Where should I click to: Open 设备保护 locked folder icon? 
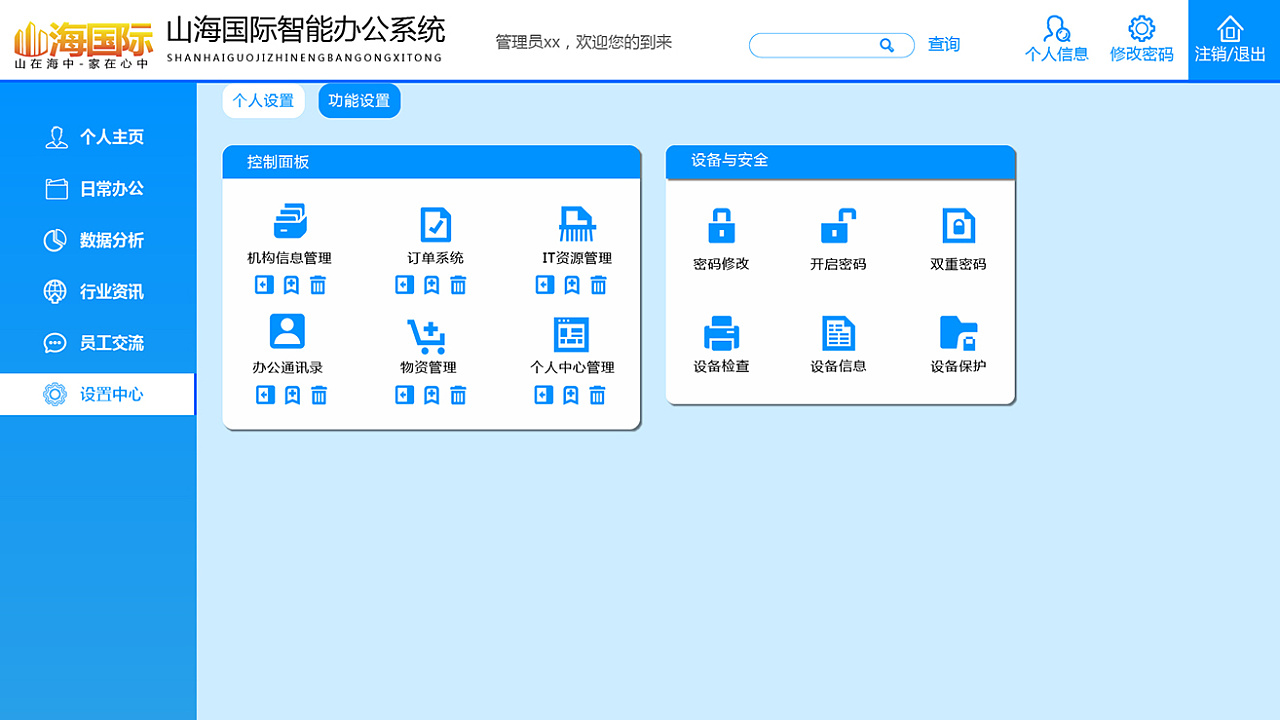coord(958,333)
